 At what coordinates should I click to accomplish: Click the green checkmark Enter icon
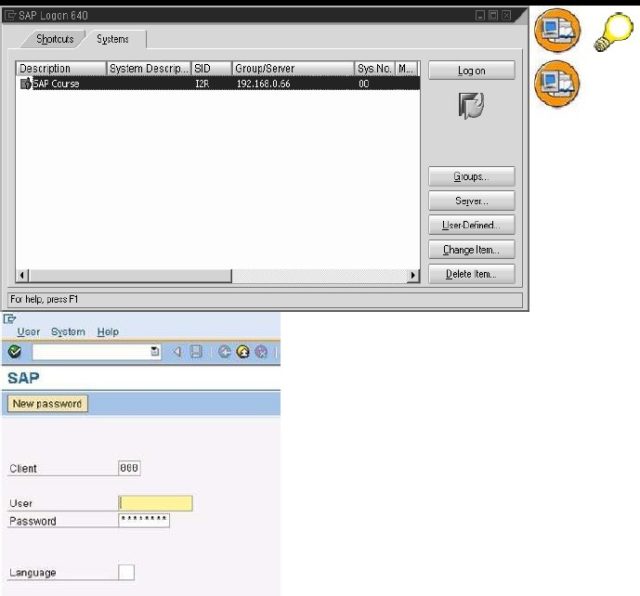[x=15, y=351]
